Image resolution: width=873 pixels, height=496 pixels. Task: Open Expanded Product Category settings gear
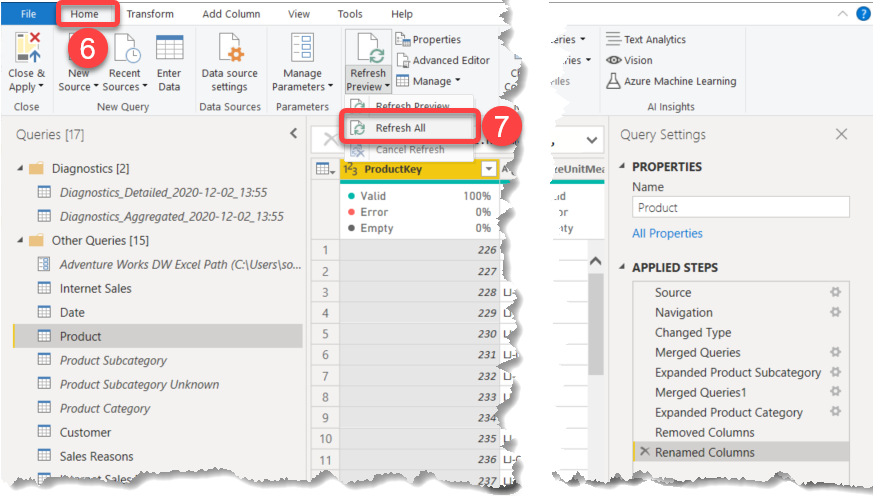(835, 412)
